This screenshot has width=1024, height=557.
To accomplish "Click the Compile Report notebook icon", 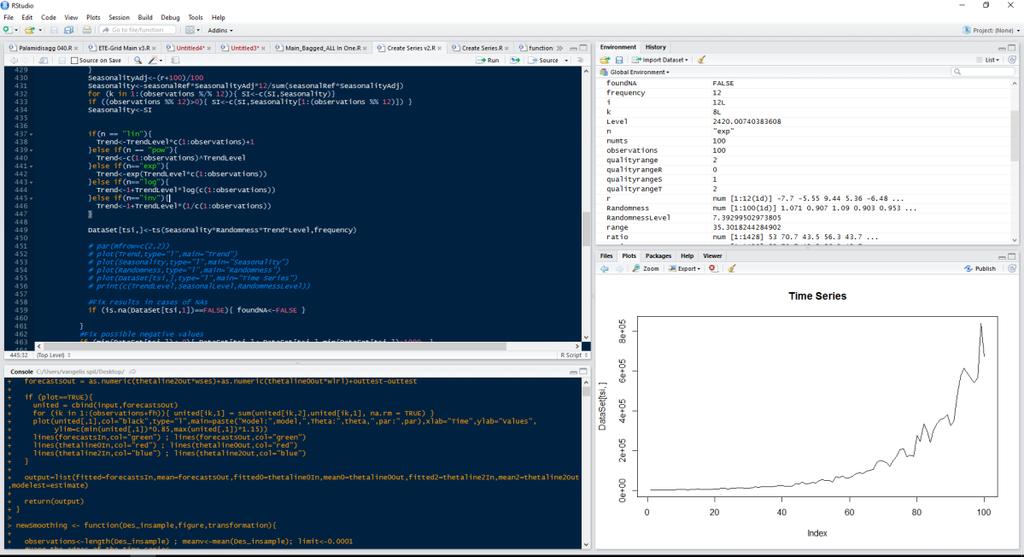I will click(175, 60).
